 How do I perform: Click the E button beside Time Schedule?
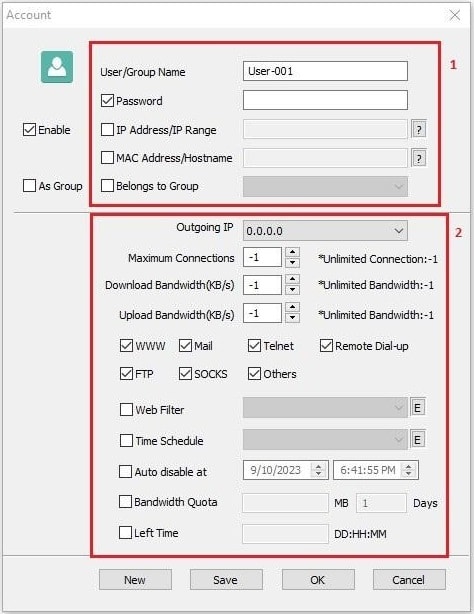[x=417, y=439]
